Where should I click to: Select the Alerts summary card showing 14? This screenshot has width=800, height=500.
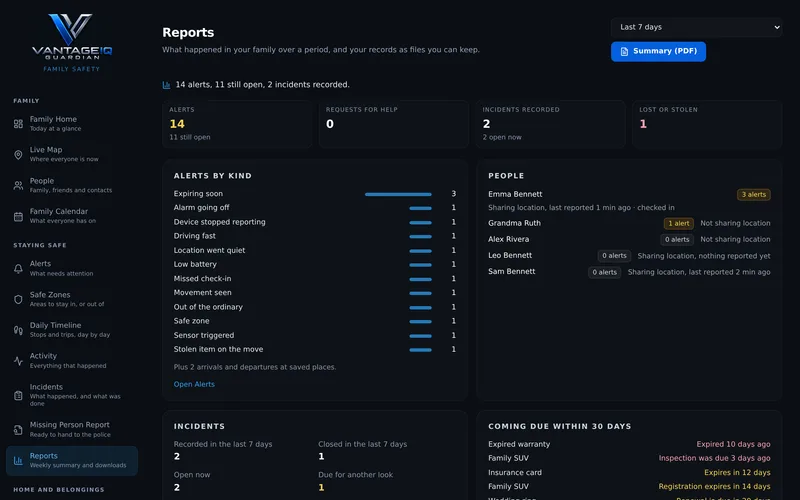[237, 124]
